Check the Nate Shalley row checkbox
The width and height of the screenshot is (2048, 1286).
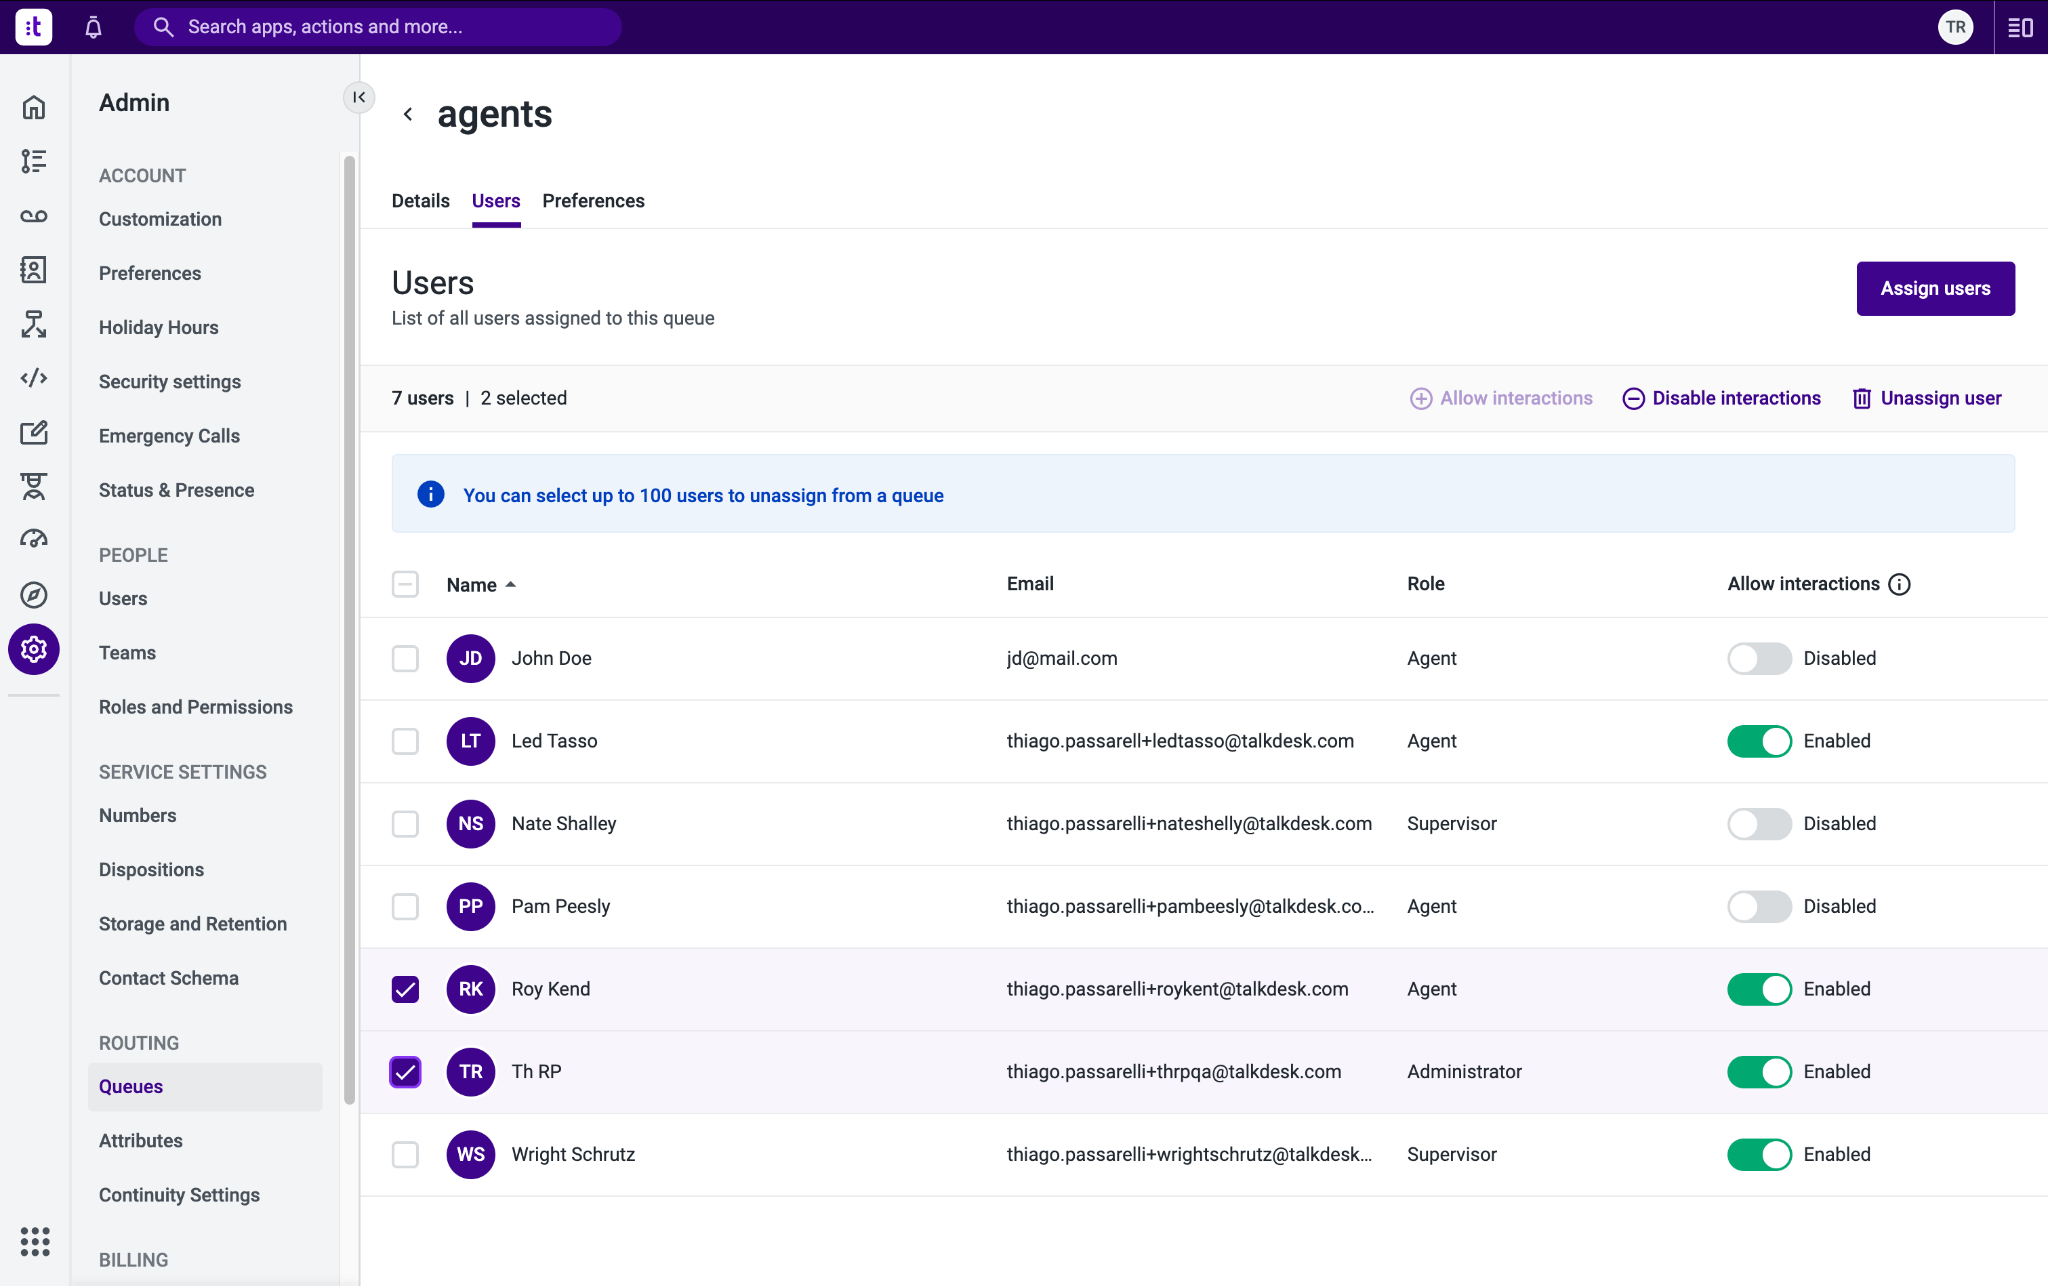point(405,824)
